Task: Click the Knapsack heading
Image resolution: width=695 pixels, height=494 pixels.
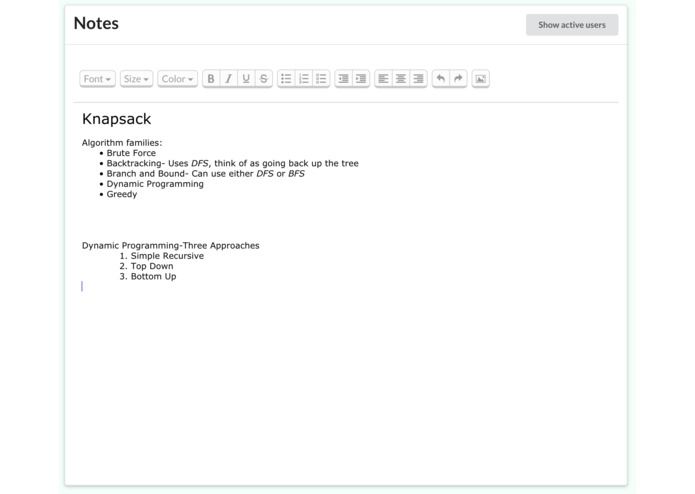Action: coord(117,119)
